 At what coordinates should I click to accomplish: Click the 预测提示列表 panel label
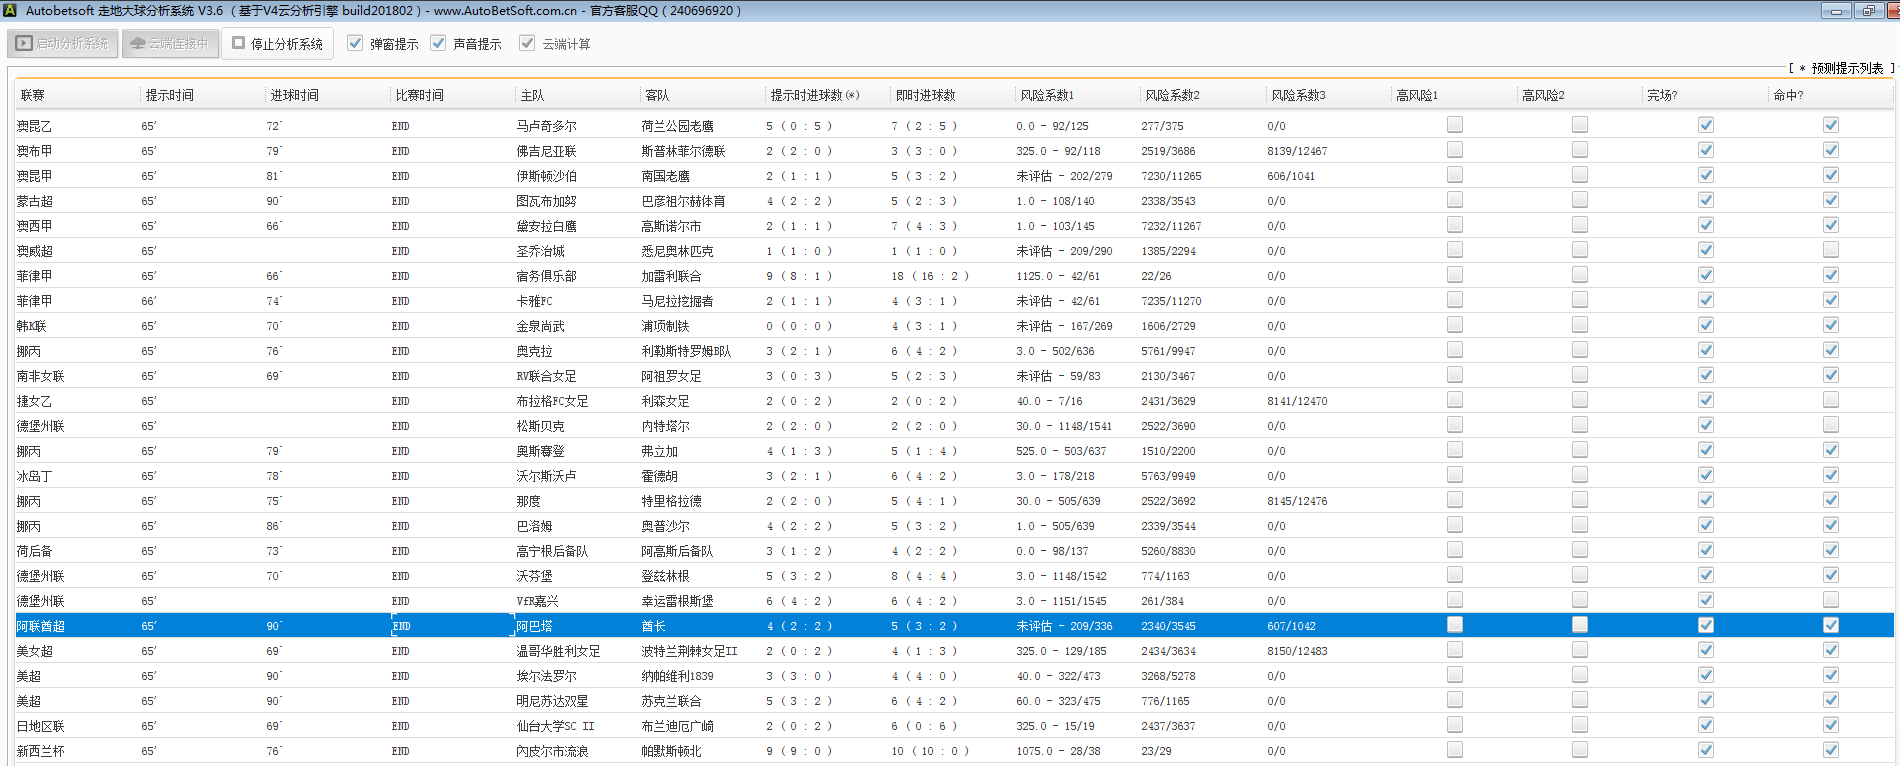pos(1846,68)
